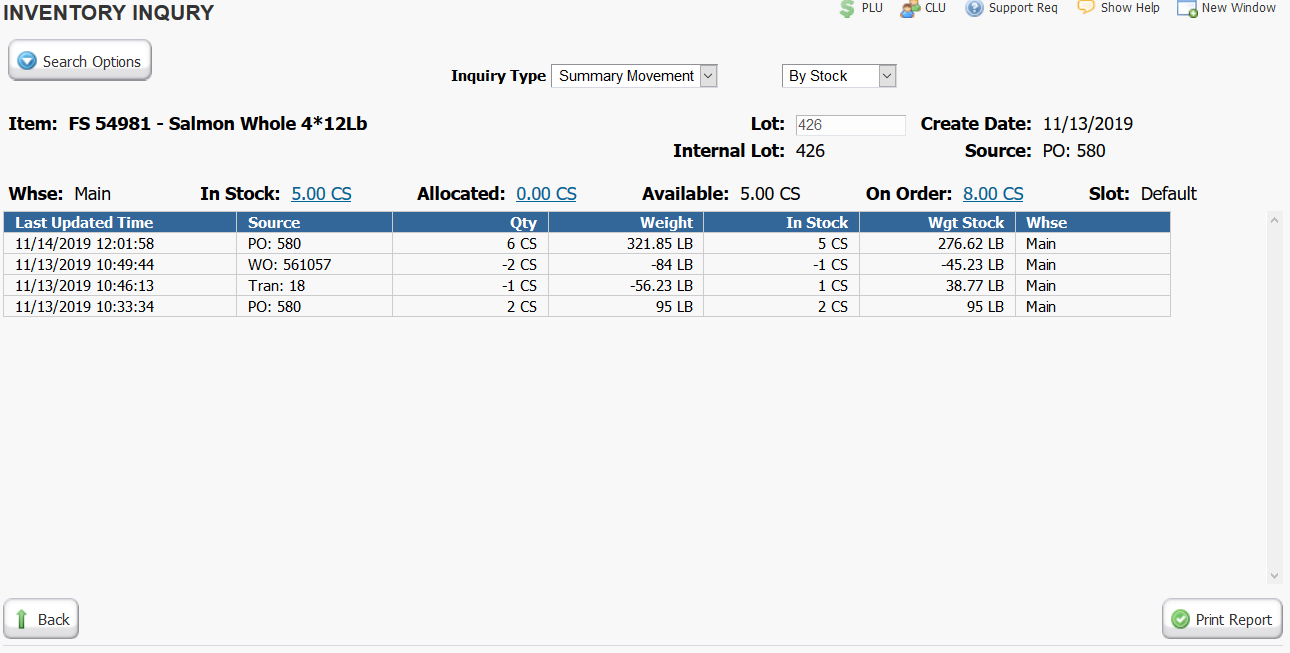1290x653 pixels.
Task: Click the Search Options button label
Action: point(91,61)
